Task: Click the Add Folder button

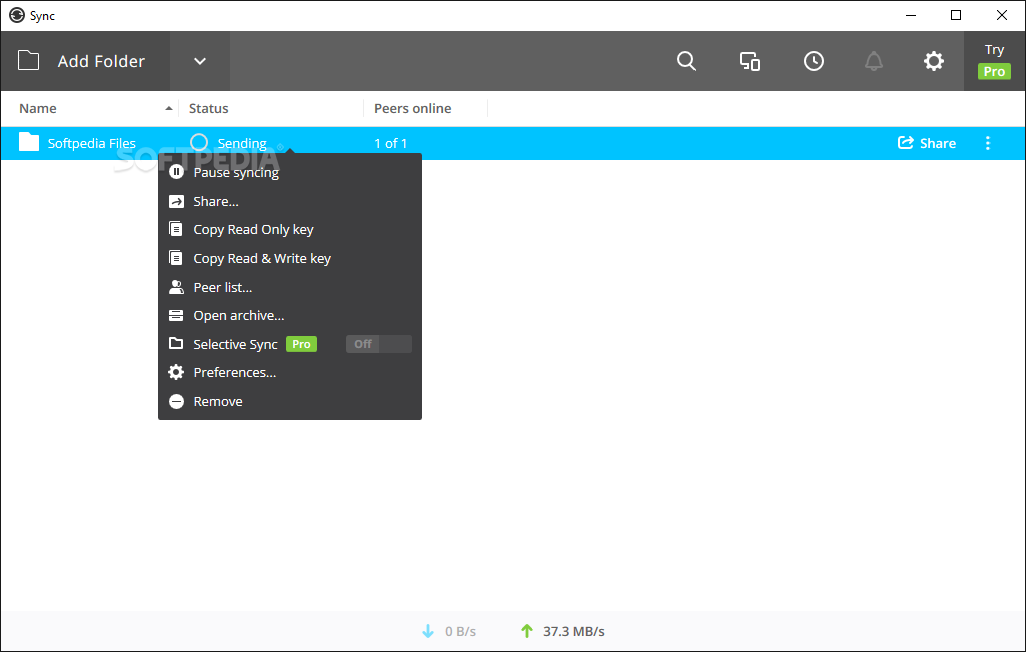Action: [x=85, y=61]
